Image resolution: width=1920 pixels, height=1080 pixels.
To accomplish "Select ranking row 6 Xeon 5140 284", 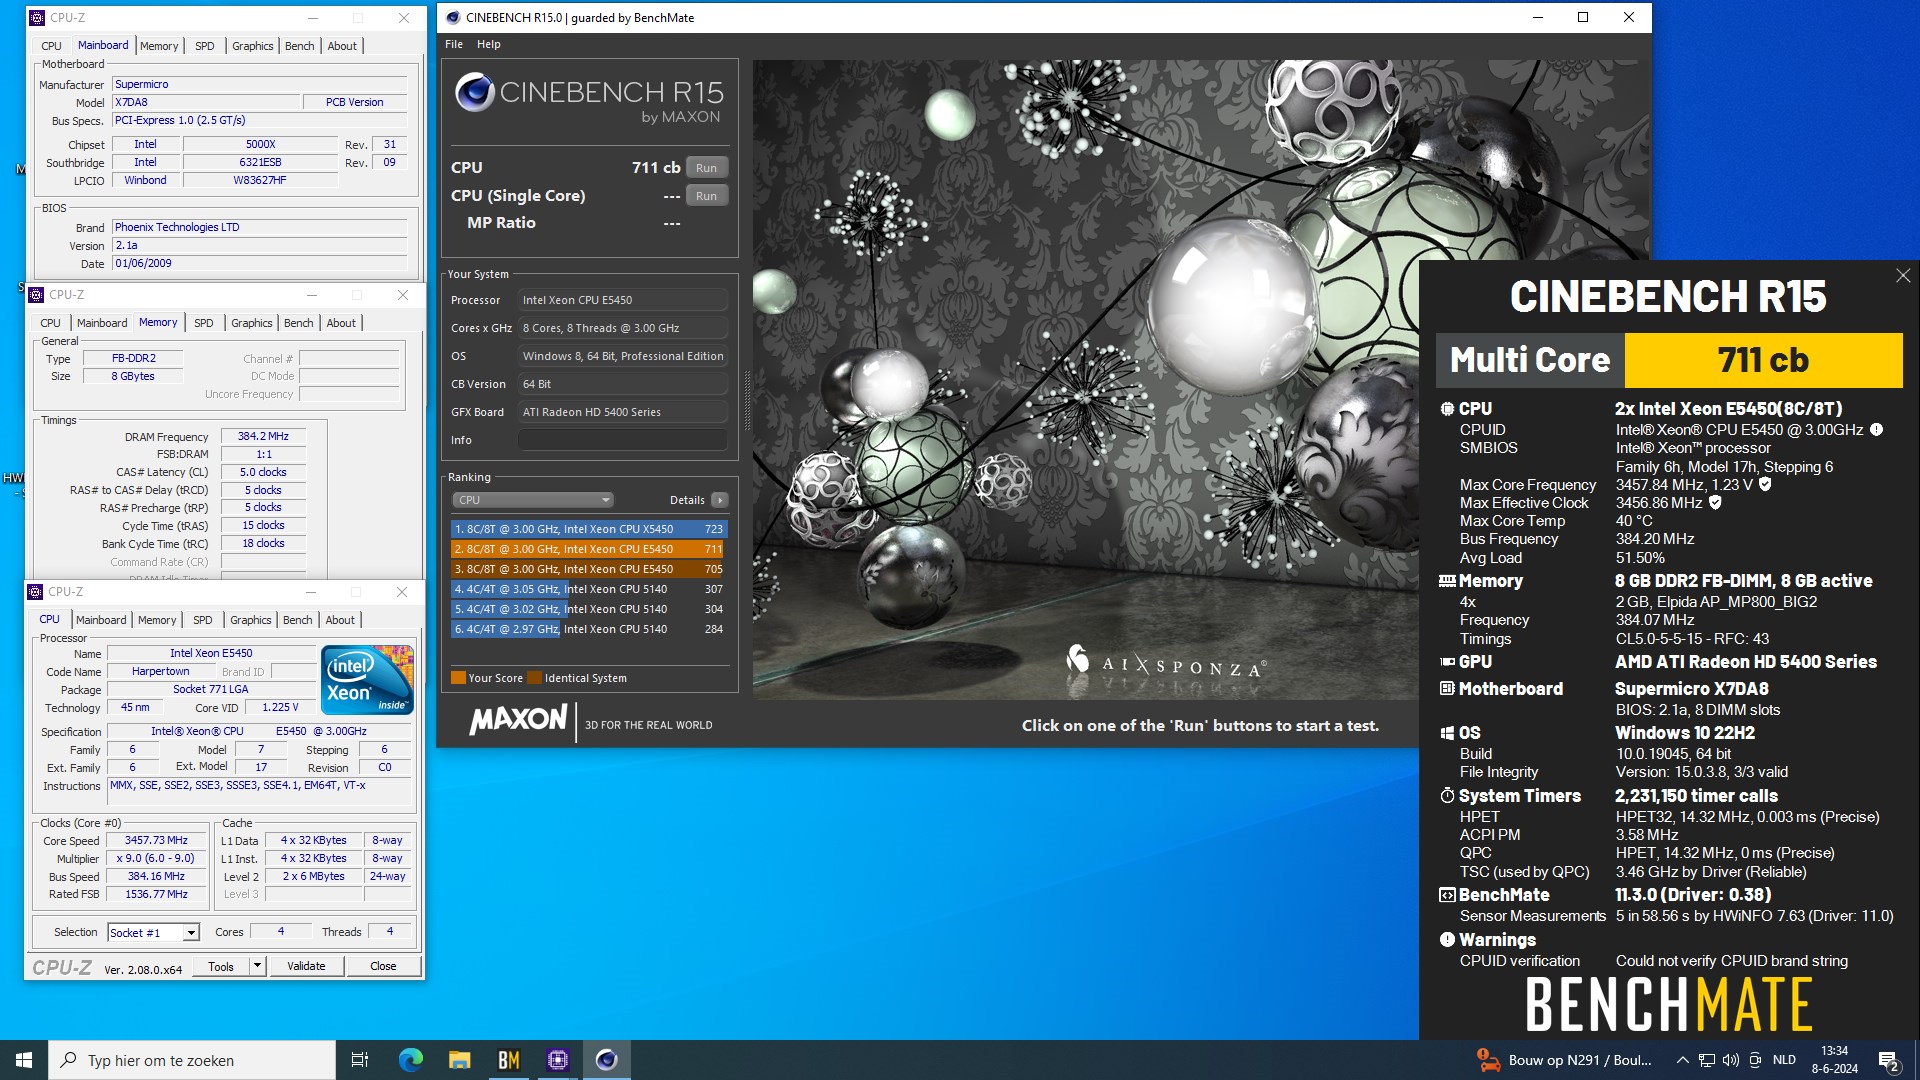I will coord(588,629).
